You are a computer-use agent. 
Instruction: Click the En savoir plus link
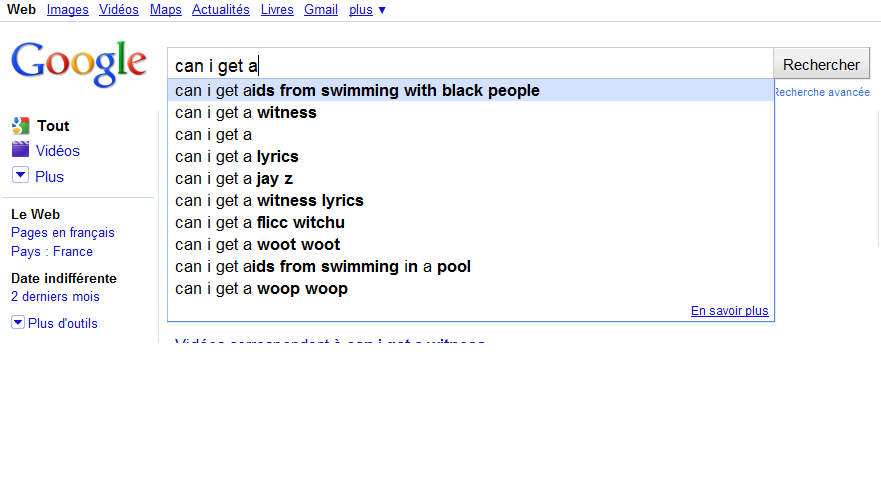click(x=729, y=311)
